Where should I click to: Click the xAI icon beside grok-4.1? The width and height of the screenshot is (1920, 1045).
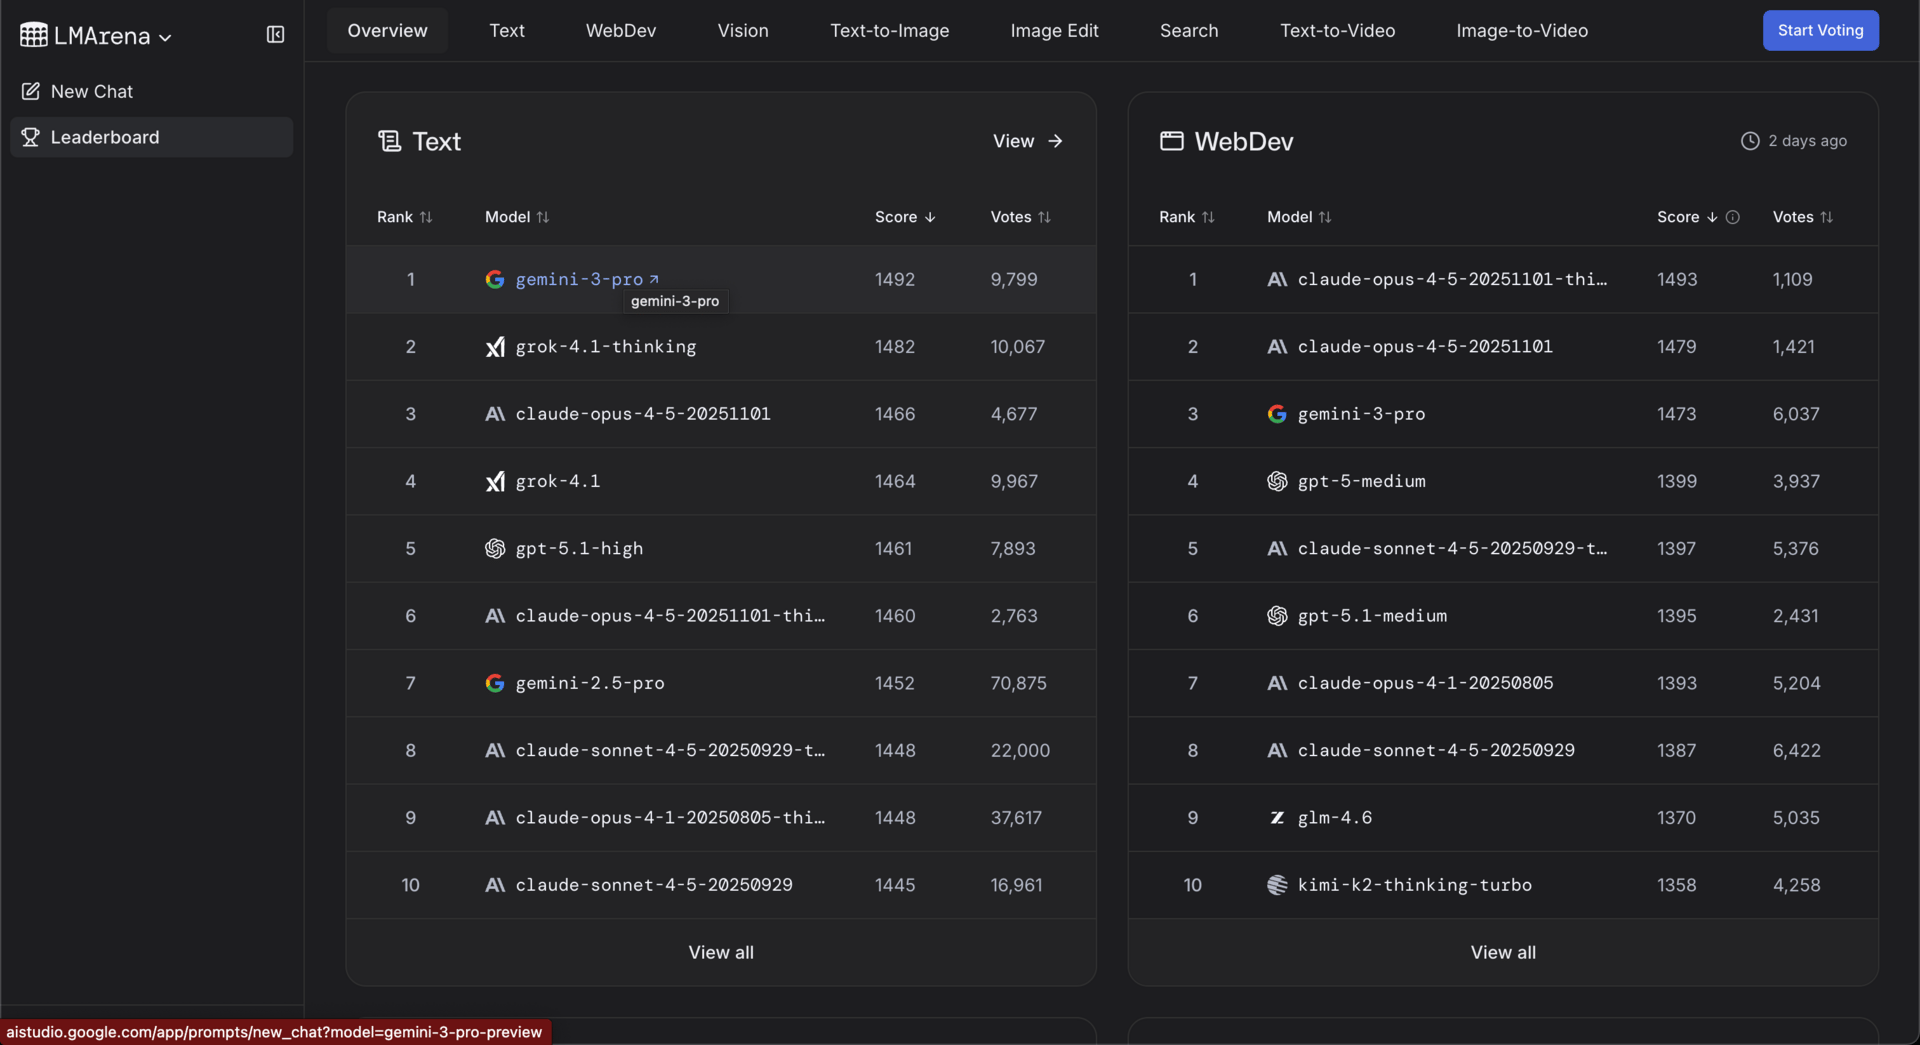pos(495,482)
